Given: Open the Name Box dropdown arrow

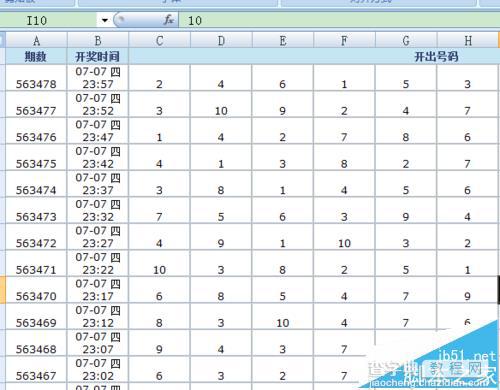Looking at the screenshot, I should [105, 20].
